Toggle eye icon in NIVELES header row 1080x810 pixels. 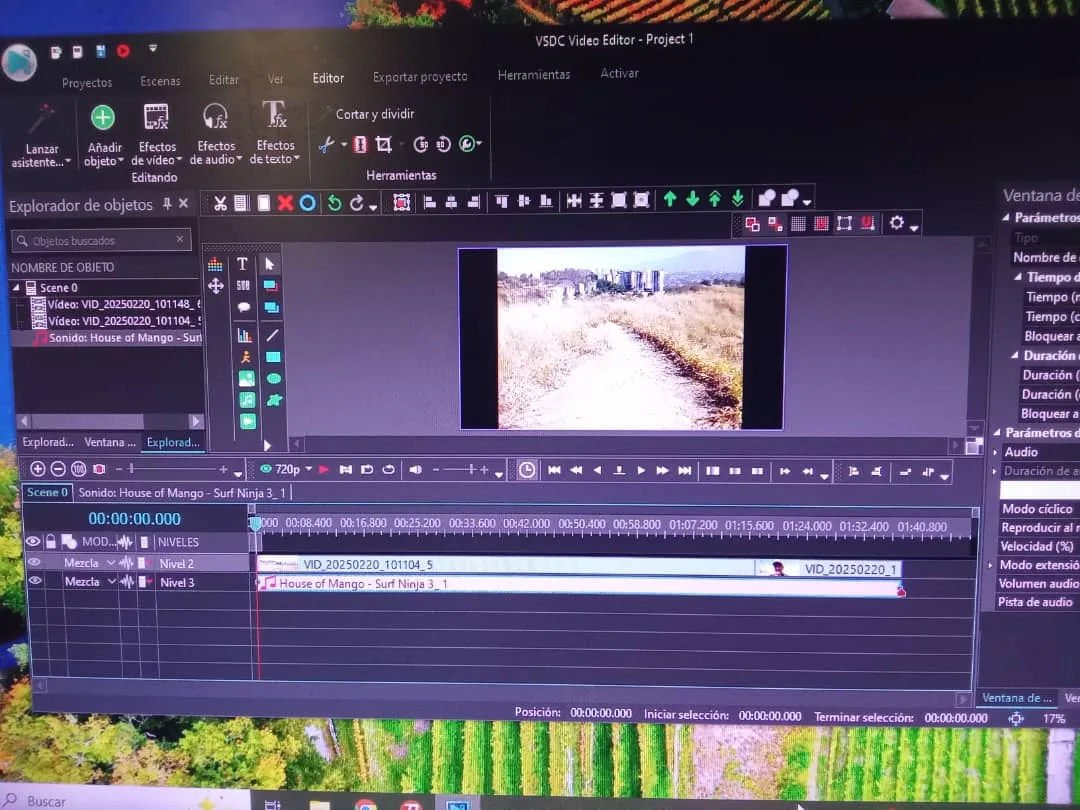pyautogui.click(x=32, y=541)
